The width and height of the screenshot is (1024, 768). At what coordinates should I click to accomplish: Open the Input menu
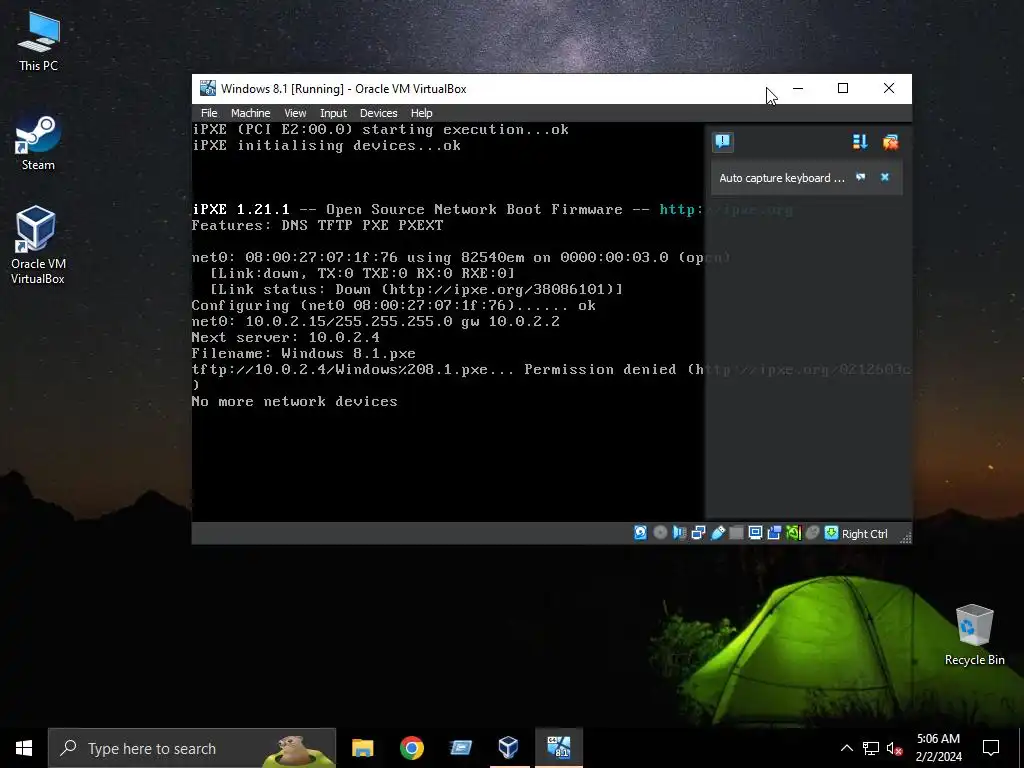[333, 113]
